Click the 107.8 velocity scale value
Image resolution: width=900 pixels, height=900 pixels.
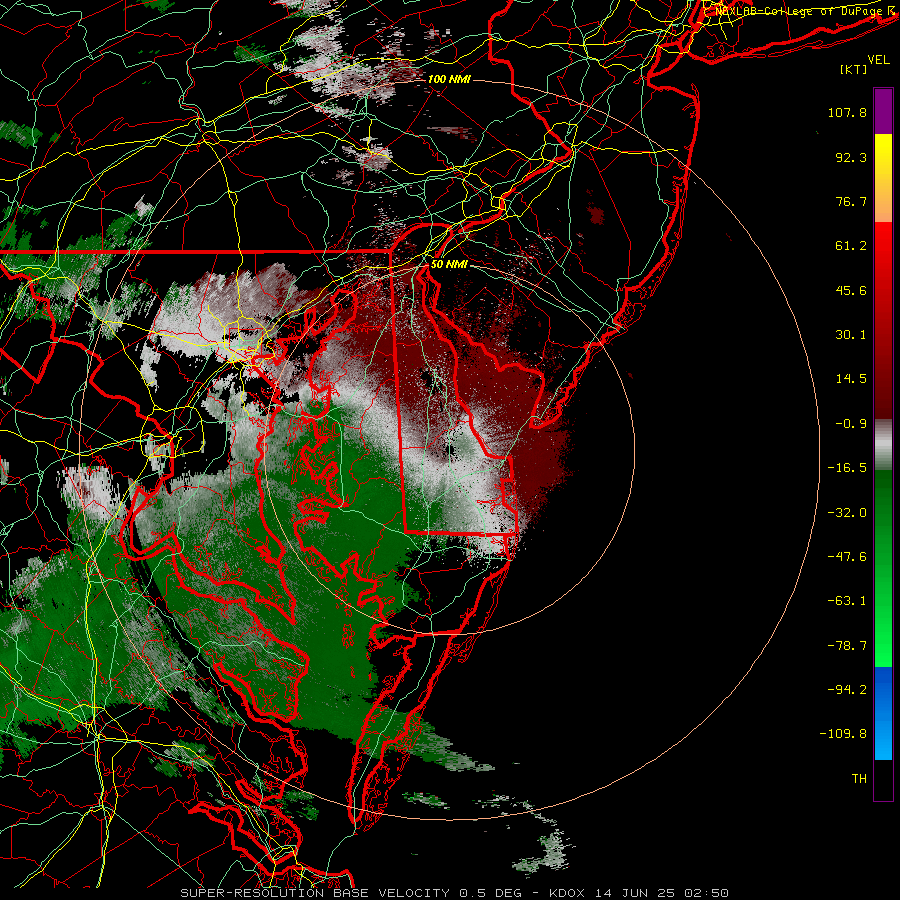847,112
